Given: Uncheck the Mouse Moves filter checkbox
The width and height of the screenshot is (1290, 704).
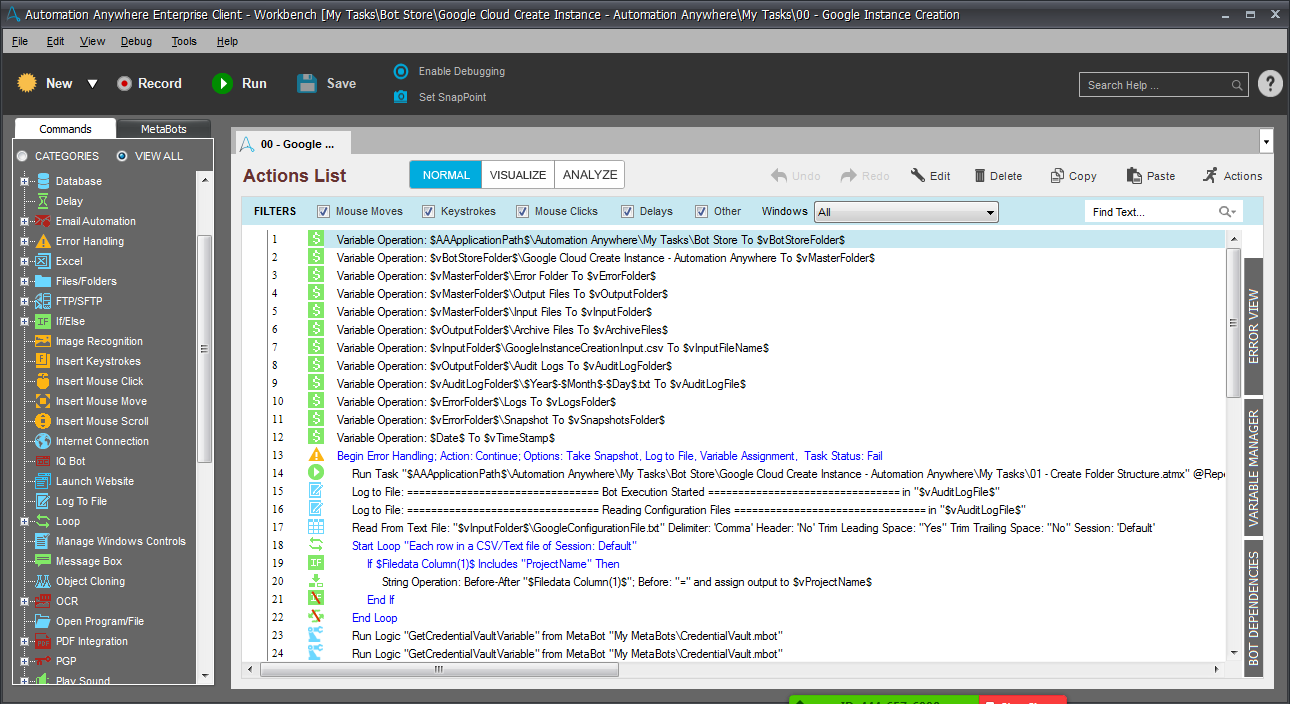Looking at the screenshot, I should tap(323, 212).
